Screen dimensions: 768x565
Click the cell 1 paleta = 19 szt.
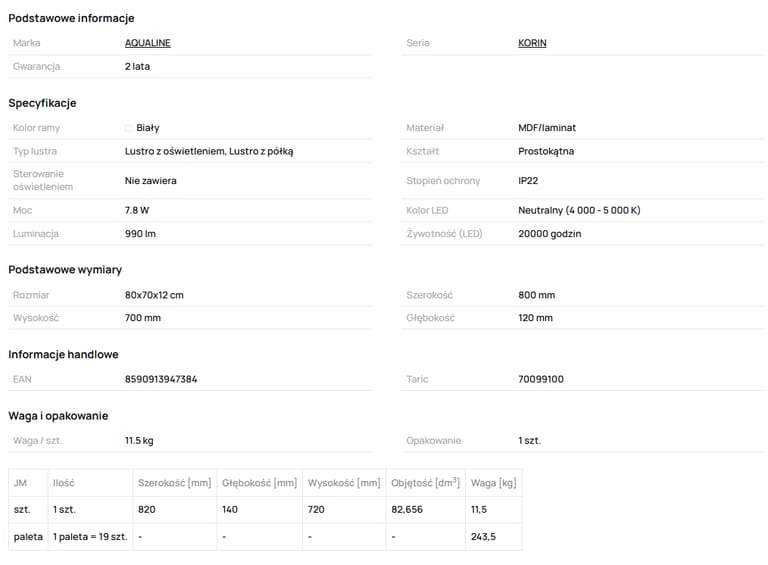[90, 537]
